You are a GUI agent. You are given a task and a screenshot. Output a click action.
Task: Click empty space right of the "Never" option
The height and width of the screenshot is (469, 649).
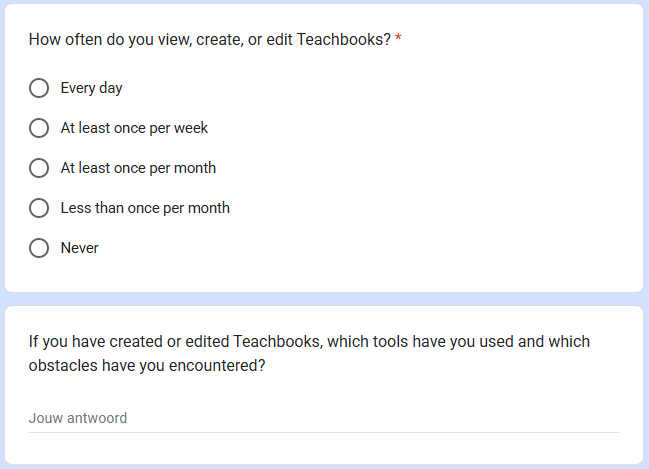point(350,248)
